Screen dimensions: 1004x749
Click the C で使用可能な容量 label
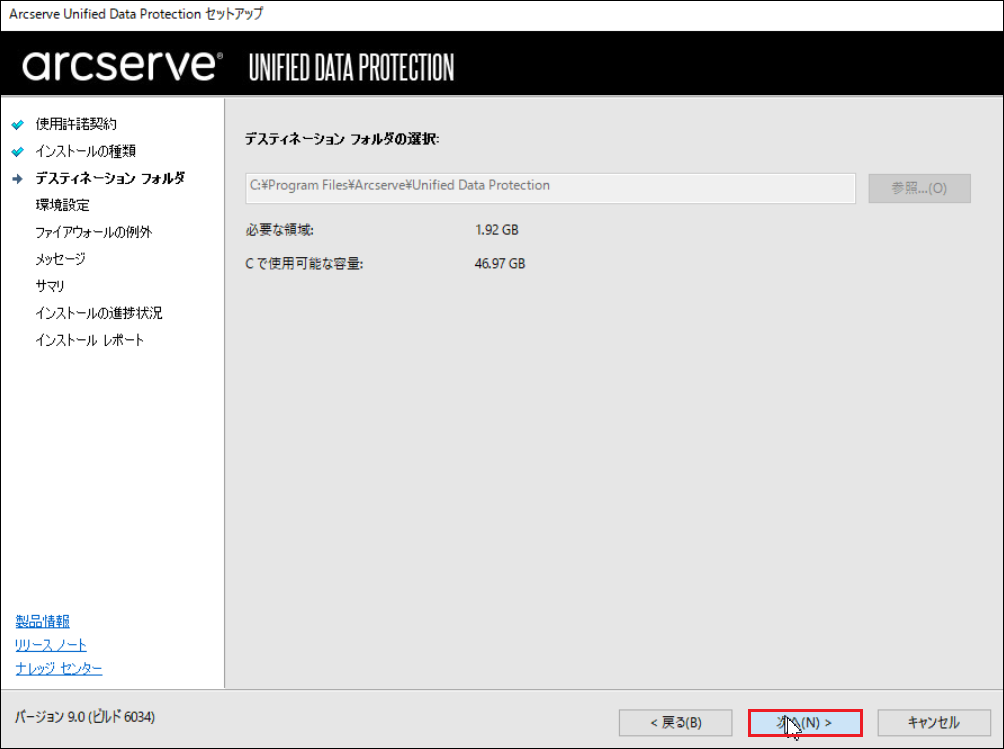(304, 263)
